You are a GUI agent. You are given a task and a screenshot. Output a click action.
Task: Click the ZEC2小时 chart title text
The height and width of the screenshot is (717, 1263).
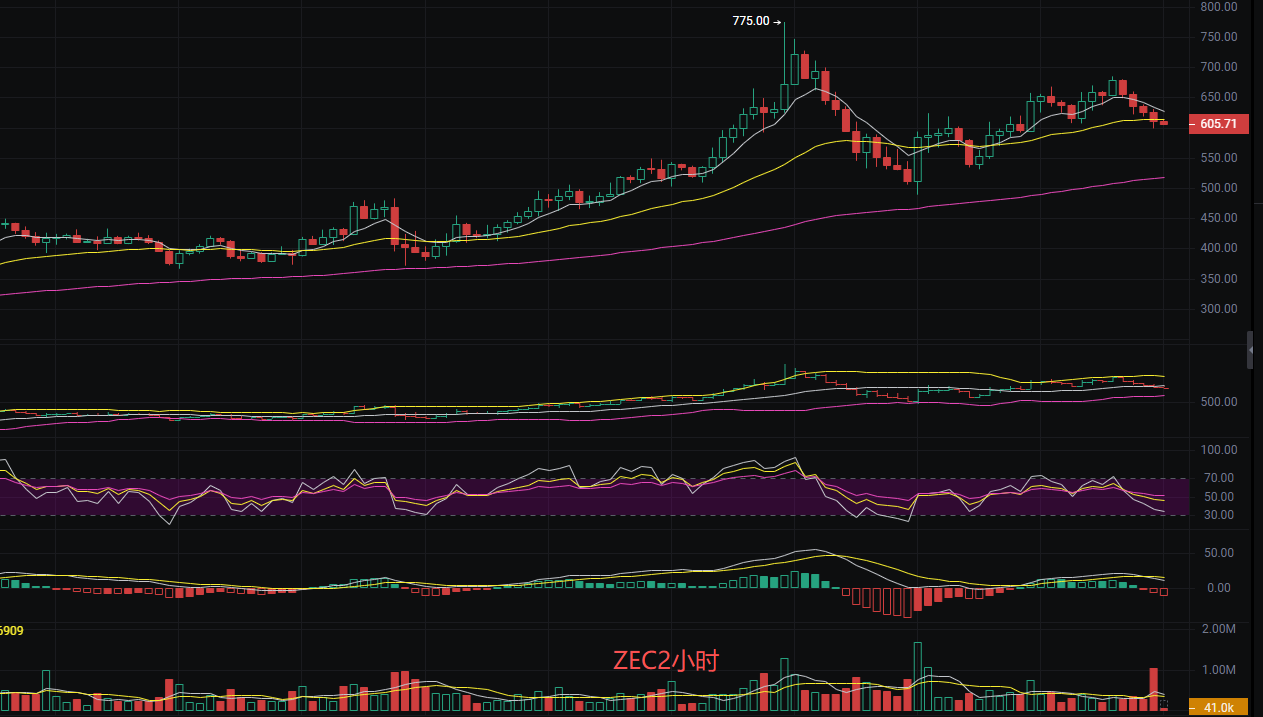point(665,660)
